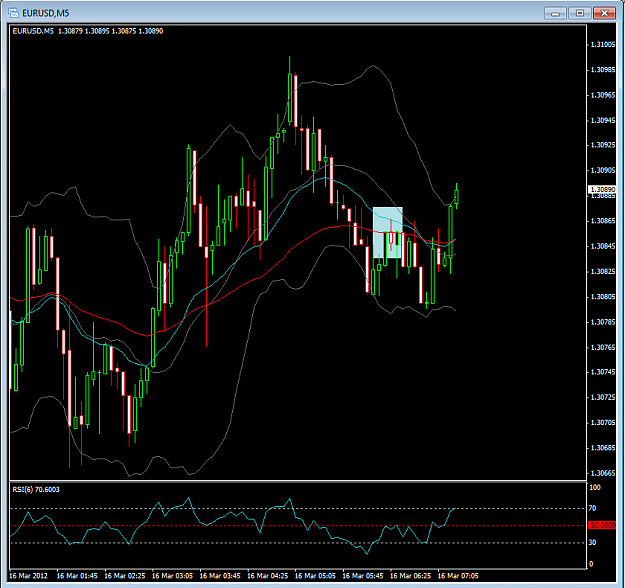625x588 pixels.
Task: Maximize the EURUSD,M5 chart window
Action: click(580, 13)
